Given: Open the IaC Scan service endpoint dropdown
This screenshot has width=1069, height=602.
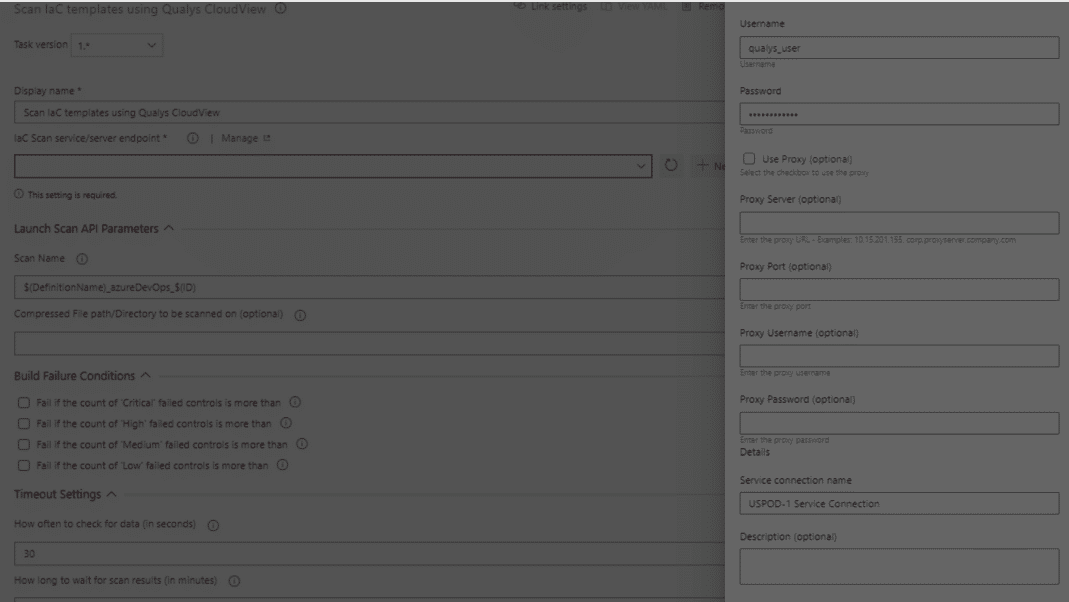Looking at the screenshot, I should (x=333, y=166).
